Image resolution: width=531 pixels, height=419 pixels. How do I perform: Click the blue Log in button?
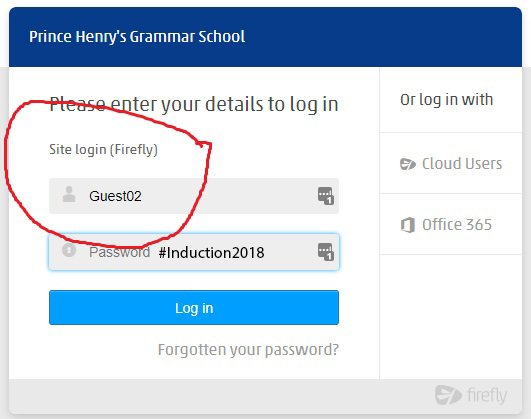click(194, 308)
